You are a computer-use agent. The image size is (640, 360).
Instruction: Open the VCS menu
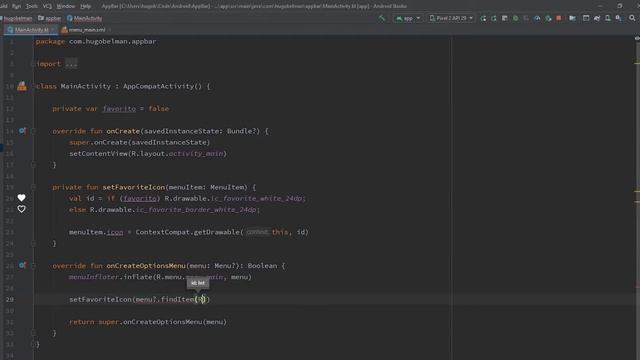(47, 6)
